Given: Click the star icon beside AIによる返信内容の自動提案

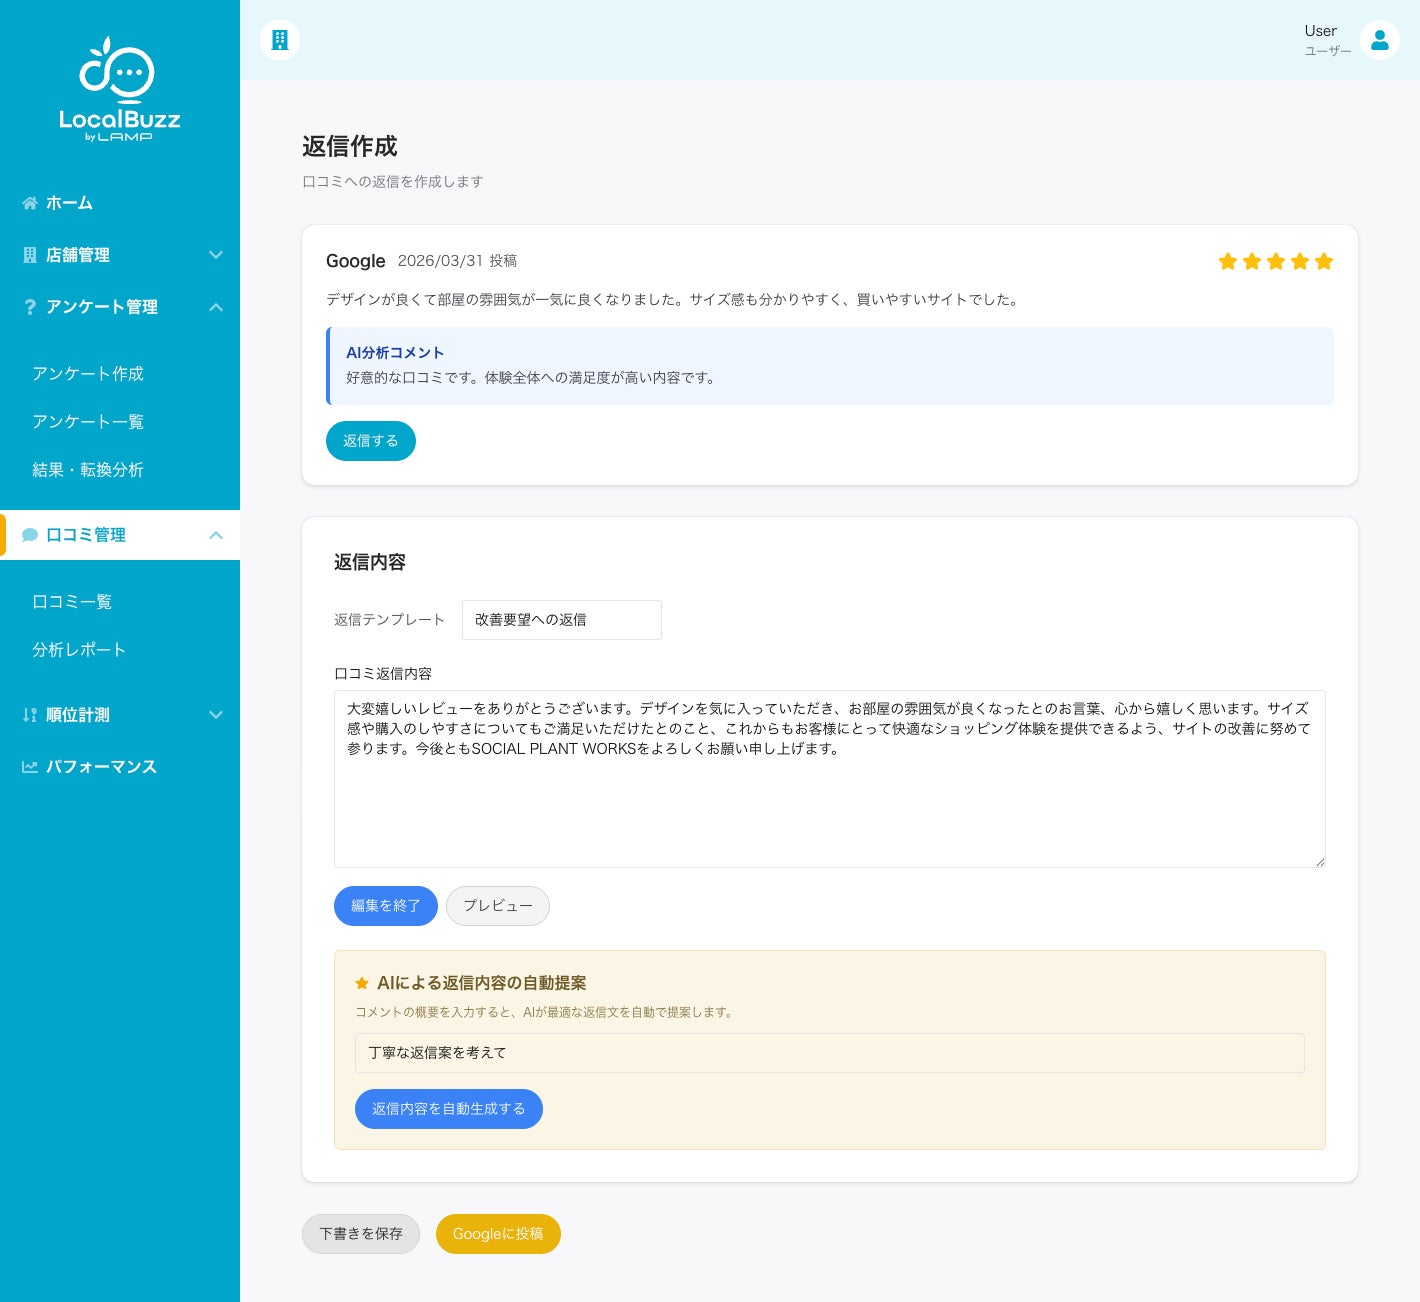Looking at the screenshot, I should pyautogui.click(x=362, y=983).
